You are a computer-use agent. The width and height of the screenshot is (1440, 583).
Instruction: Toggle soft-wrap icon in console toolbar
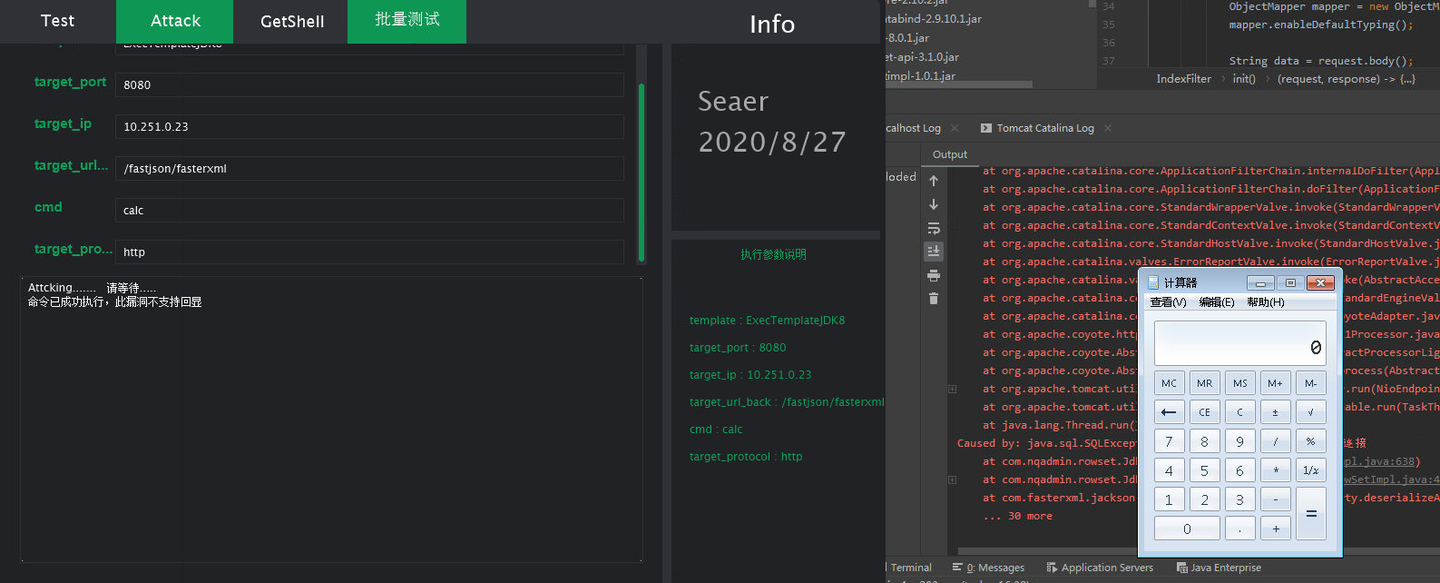(x=933, y=228)
